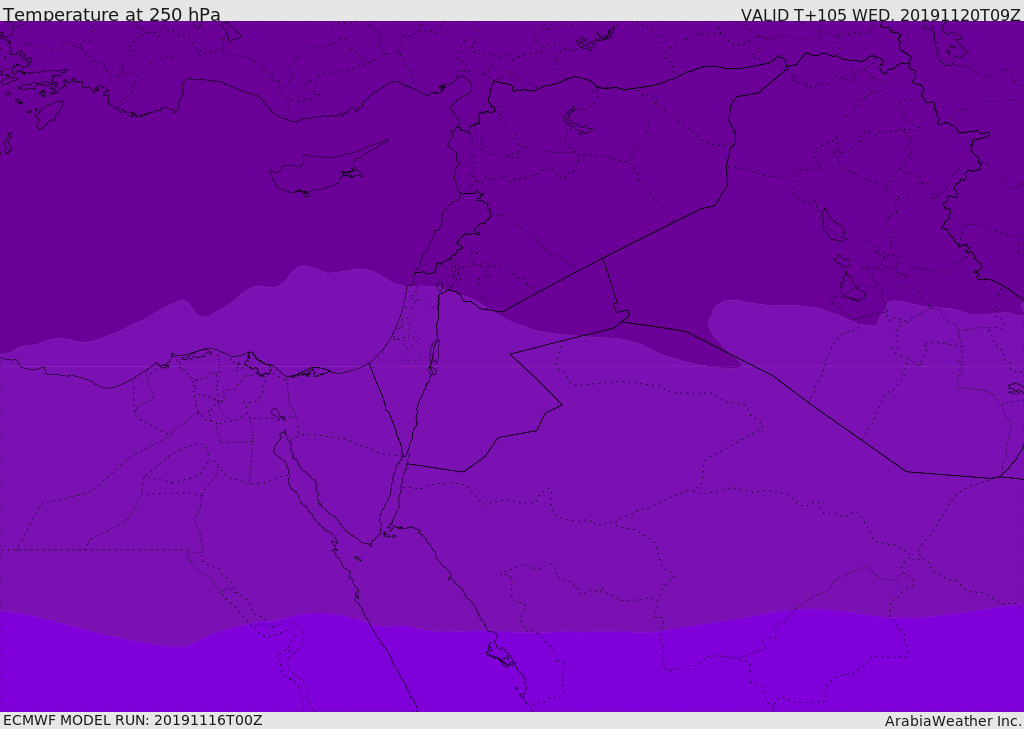Viewport: 1024px width, 729px height.
Task: Click the lake outline in northern Syria
Action: [x=577, y=121]
